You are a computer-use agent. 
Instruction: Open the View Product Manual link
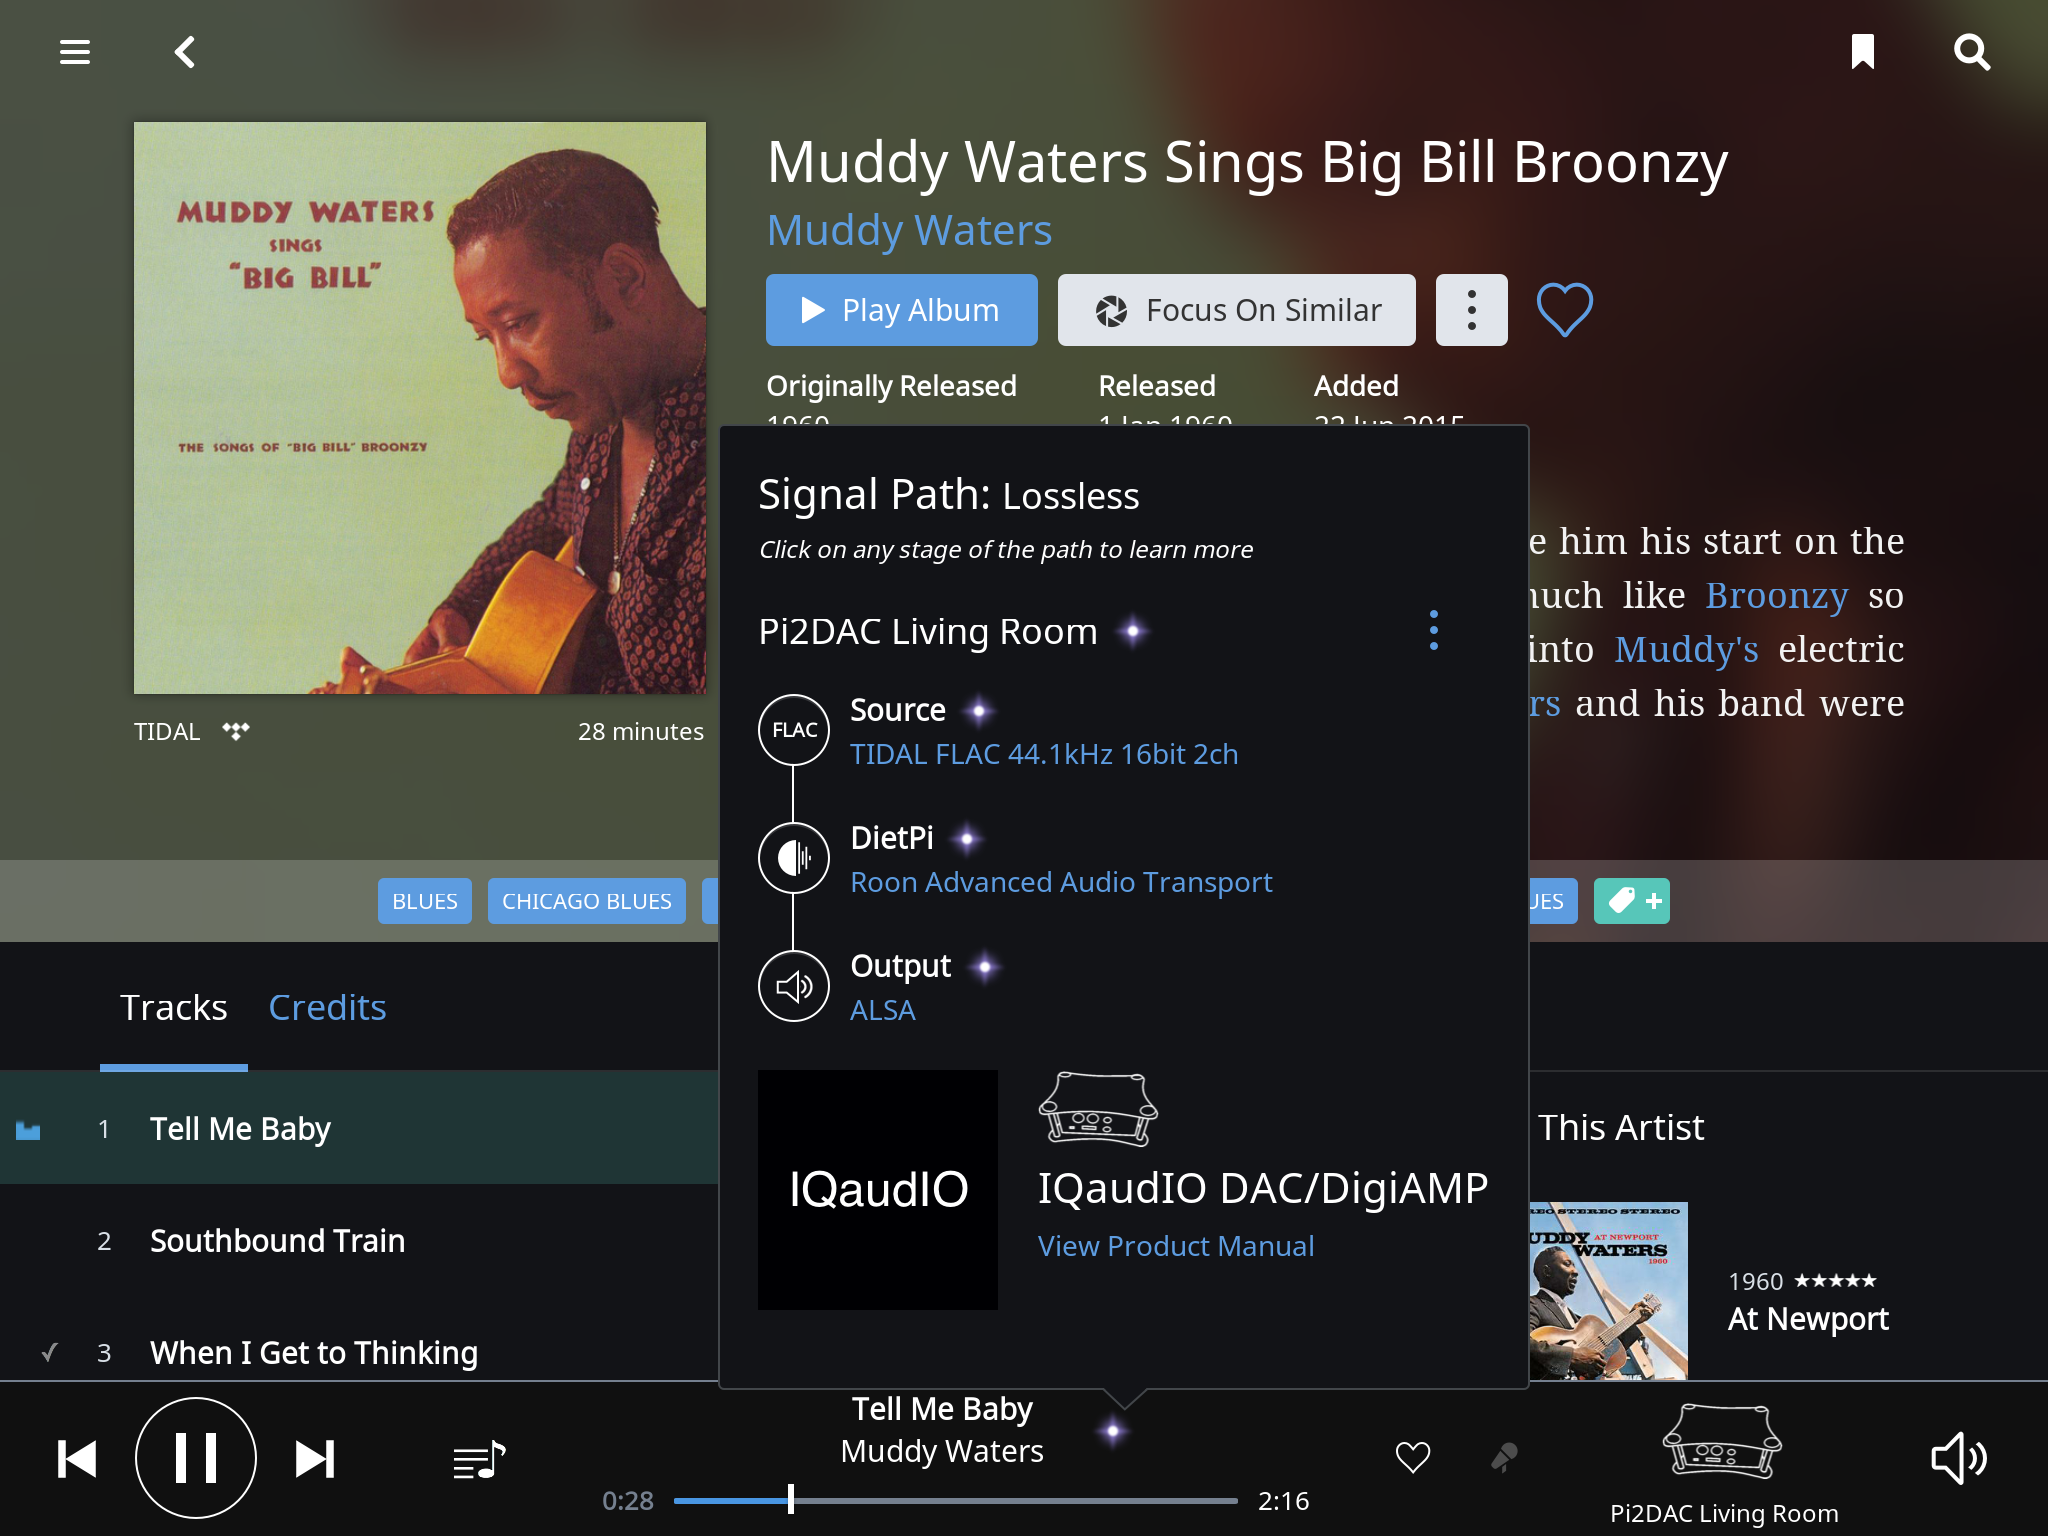click(1176, 1246)
